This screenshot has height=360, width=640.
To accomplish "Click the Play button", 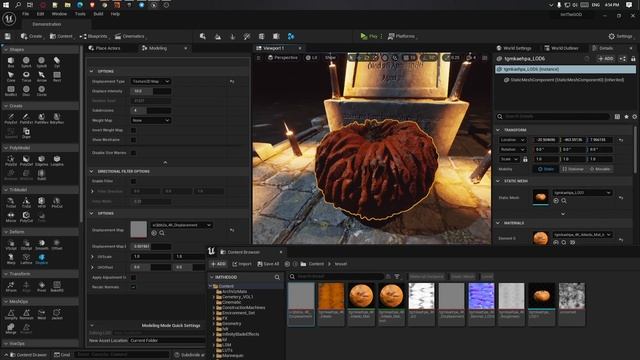I will 369,36.
